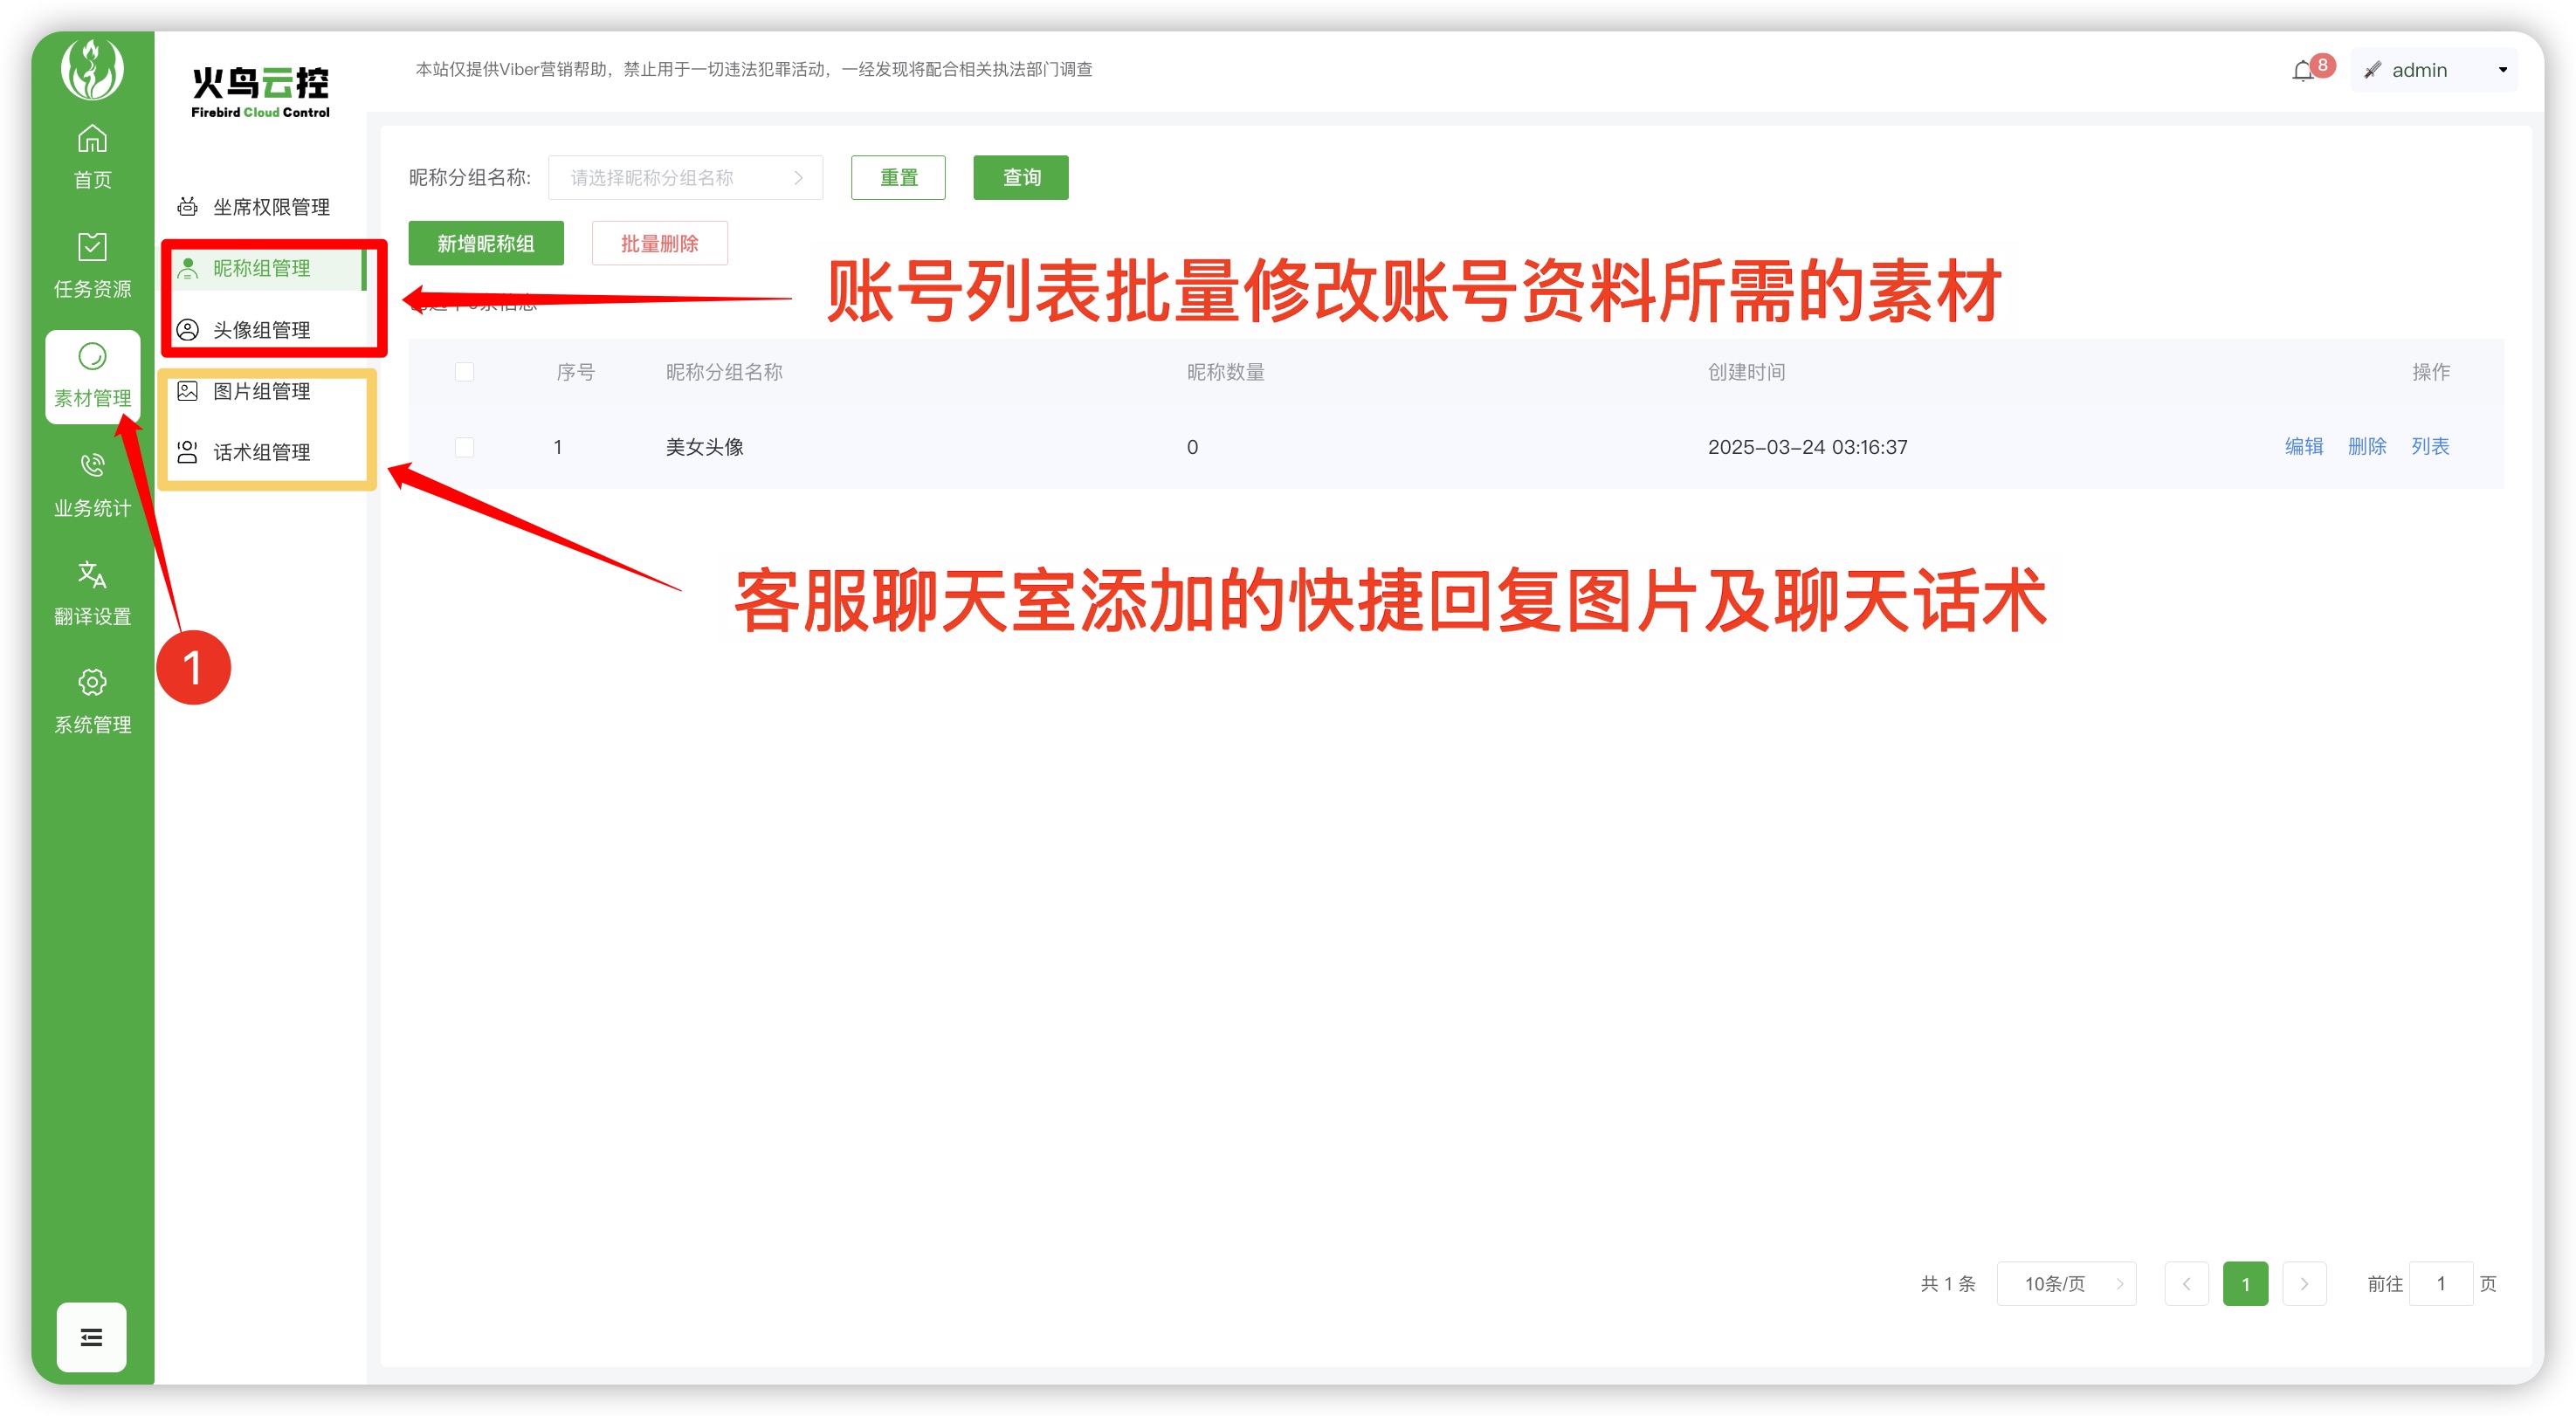The height and width of the screenshot is (1416, 2576).
Task: Open 翻译设置 translate icon
Action: coord(92,574)
